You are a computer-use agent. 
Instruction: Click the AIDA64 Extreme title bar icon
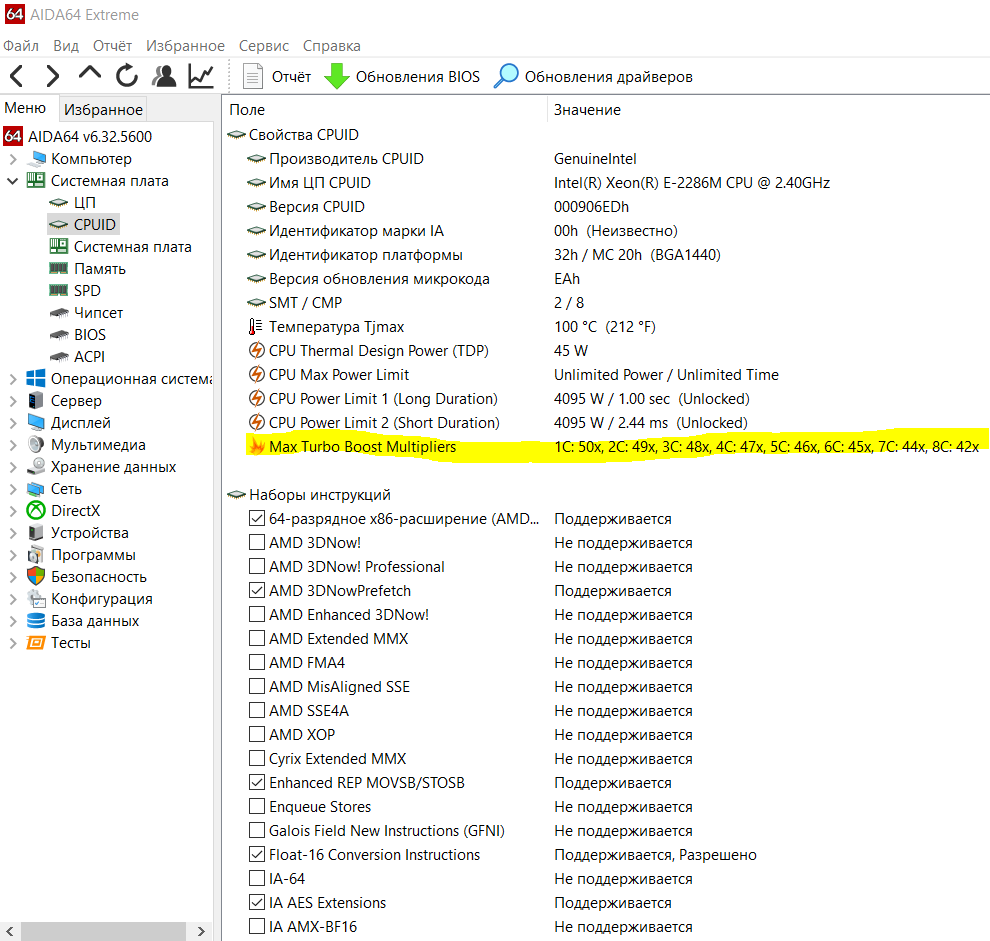coord(15,15)
